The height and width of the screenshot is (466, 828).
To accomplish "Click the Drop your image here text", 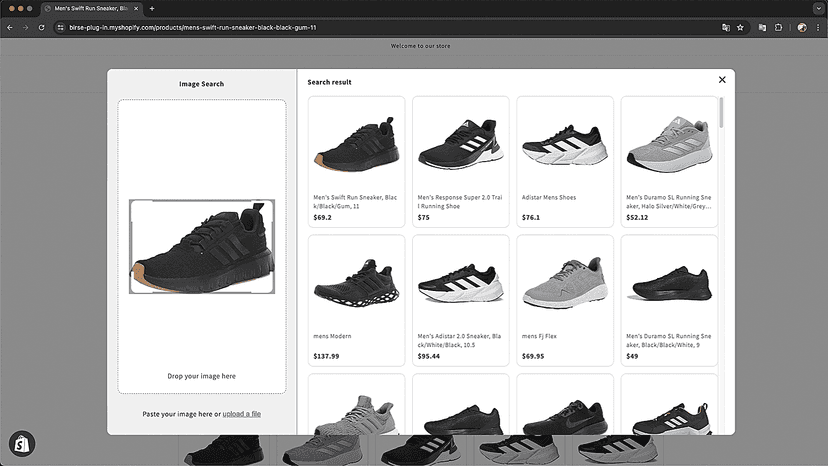I will point(202,376).
